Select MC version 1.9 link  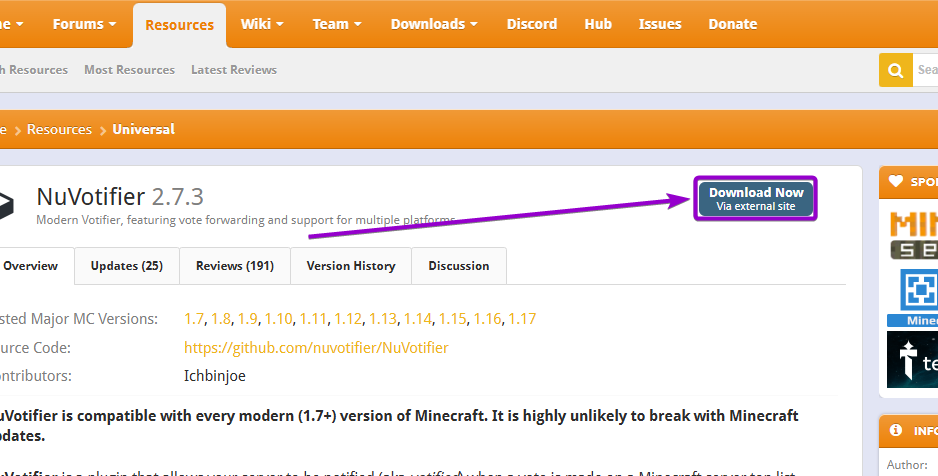248,319
